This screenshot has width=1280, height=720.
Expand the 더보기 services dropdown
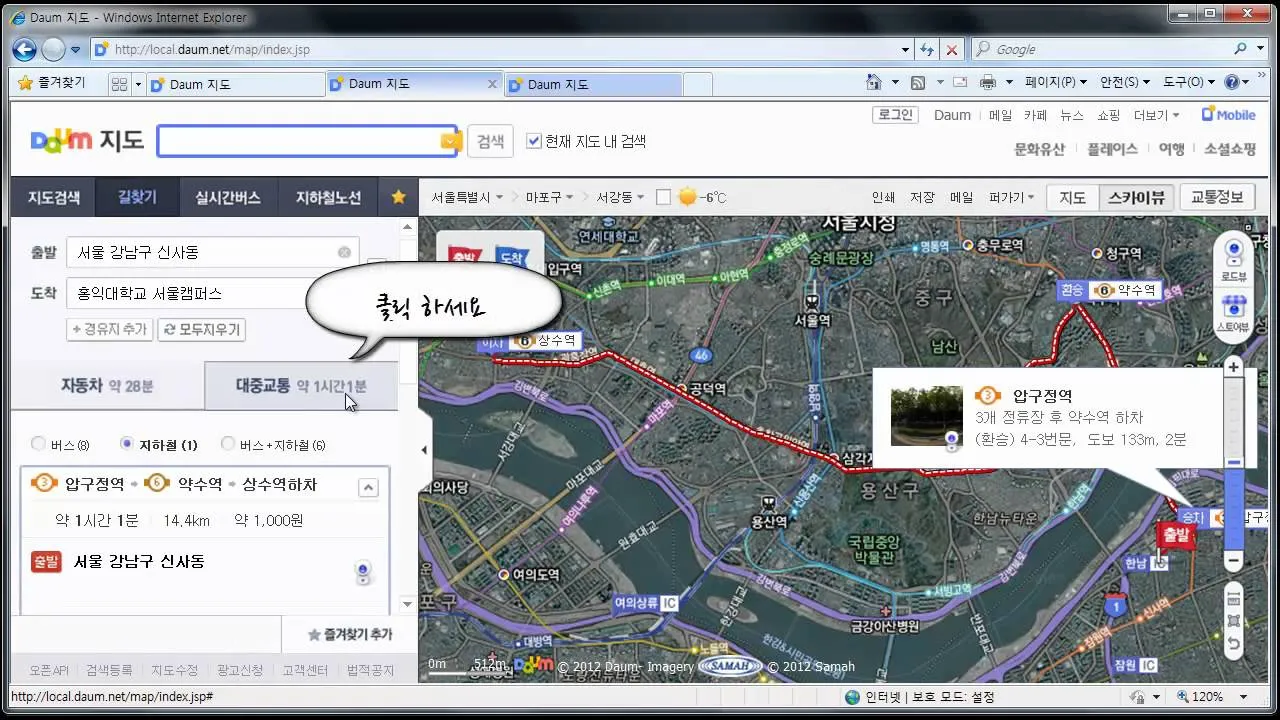(x=1157, y=115)
